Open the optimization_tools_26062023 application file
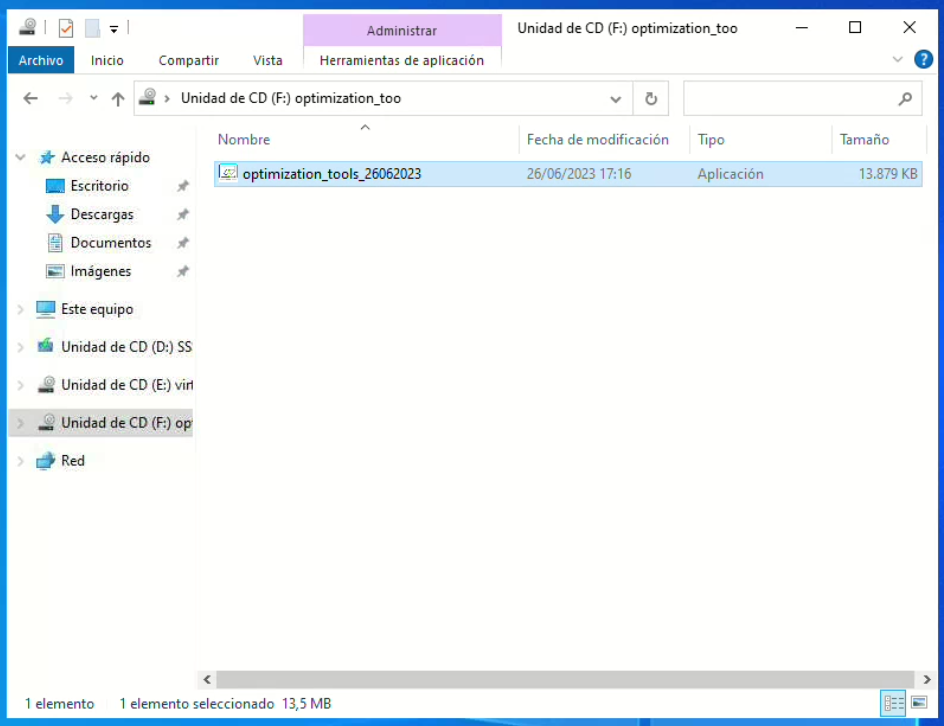Image resolution: width=944 pixels, height=726 pixels. 331,174
